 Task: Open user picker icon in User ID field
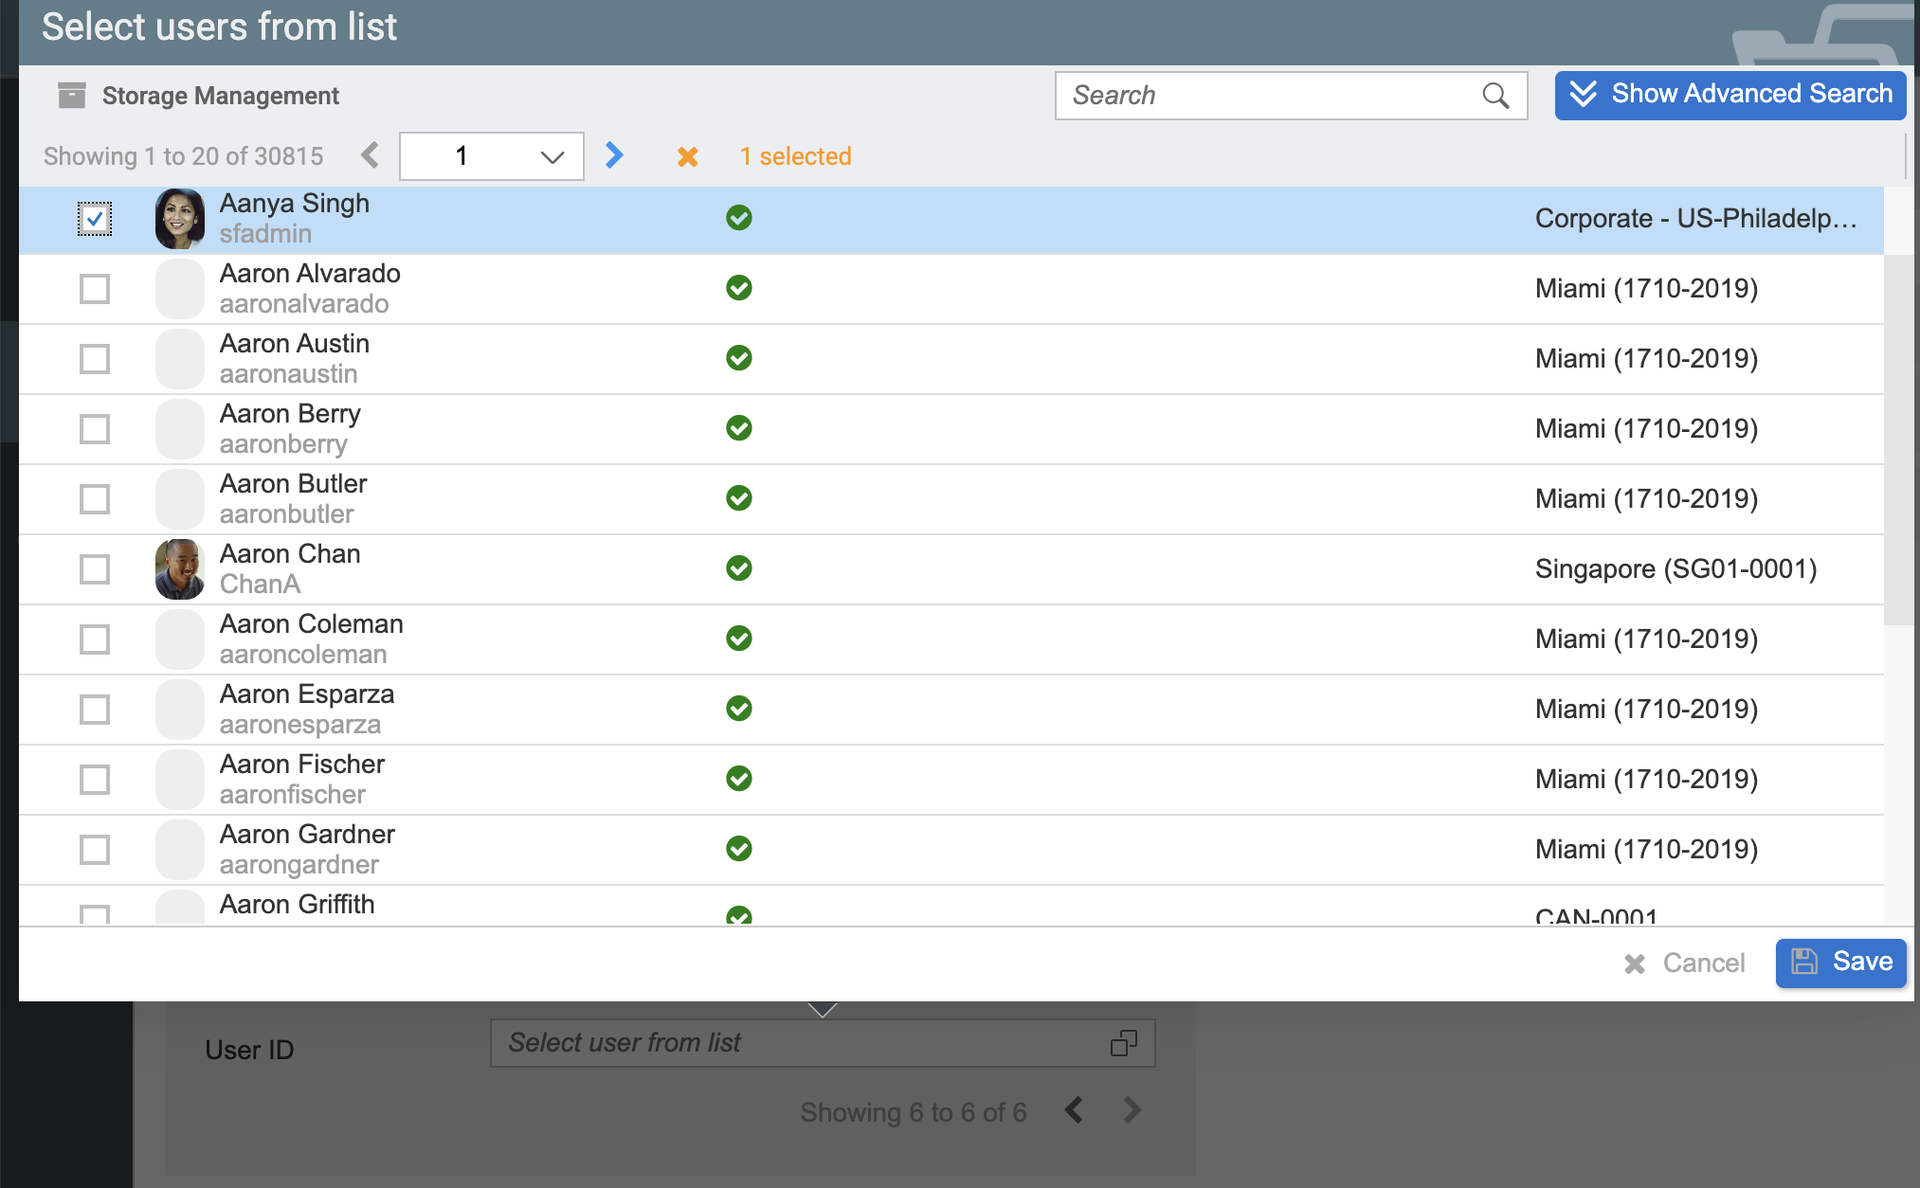tap(1123, 1043)
